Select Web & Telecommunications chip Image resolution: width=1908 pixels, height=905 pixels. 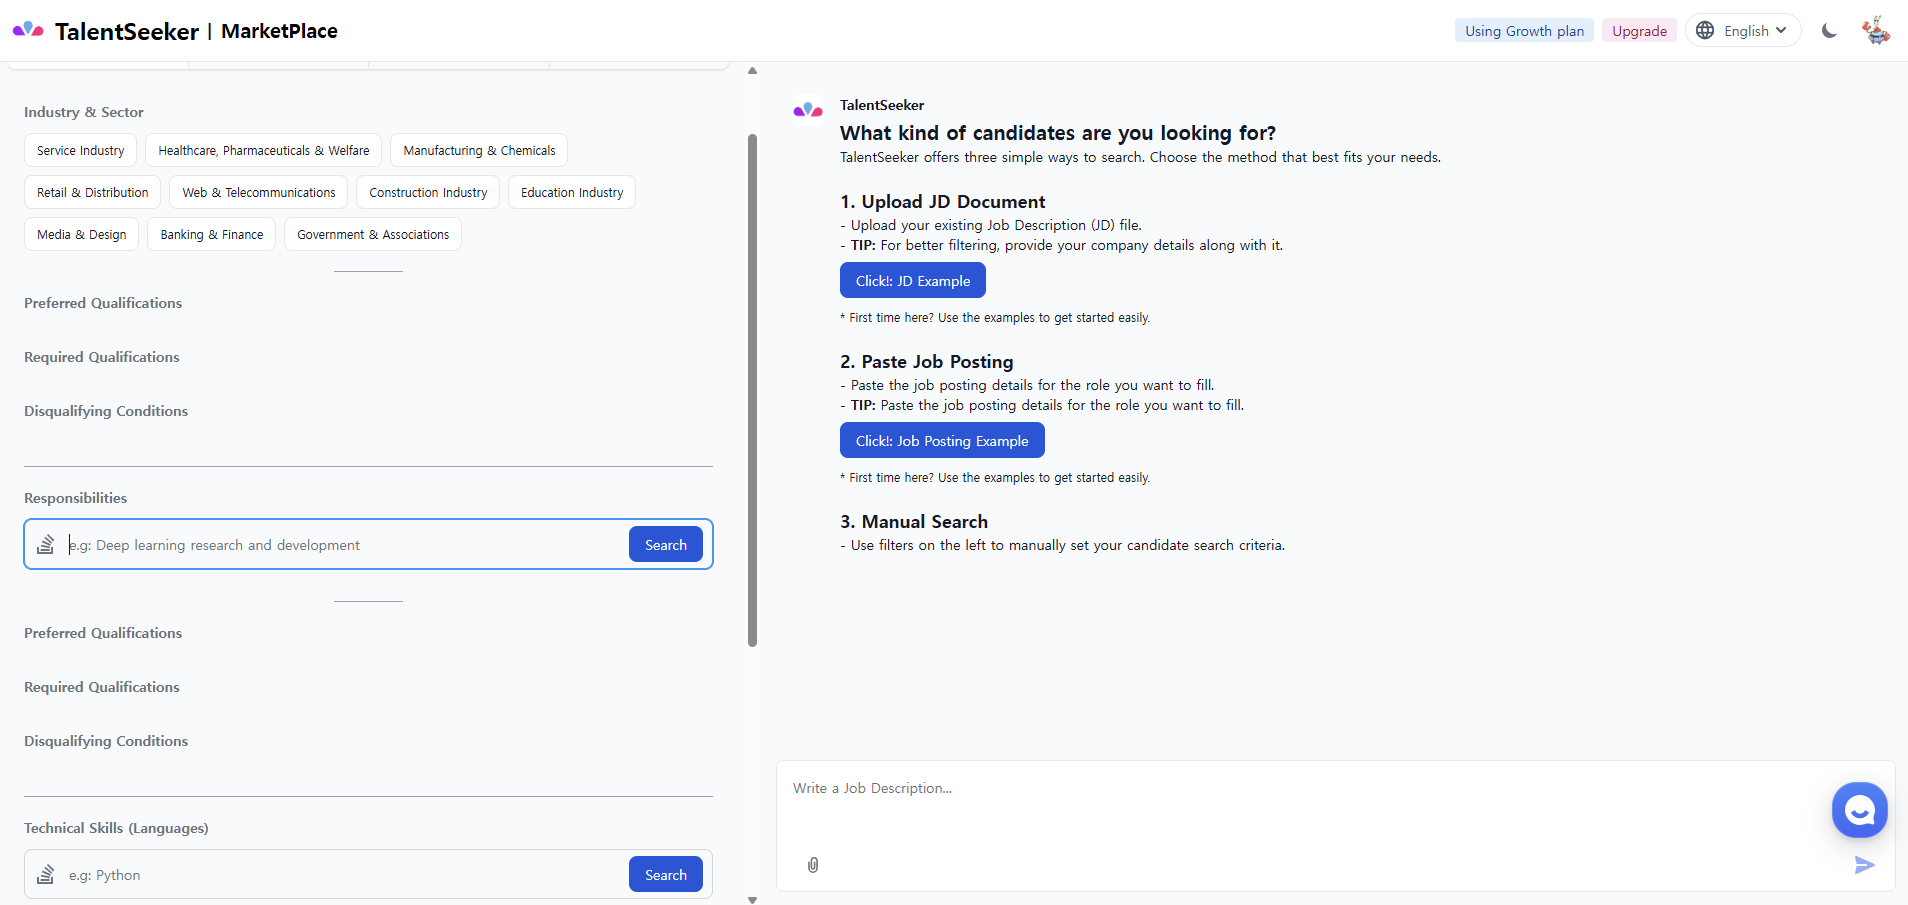click(259, 193)
